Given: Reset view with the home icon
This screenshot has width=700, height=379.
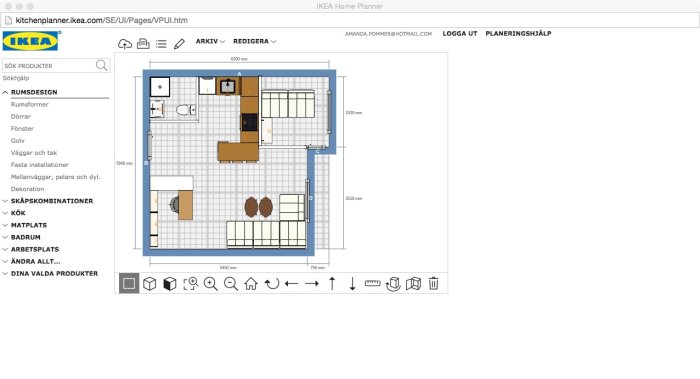Looking at the screenshot, I should [x=251, y=283].
